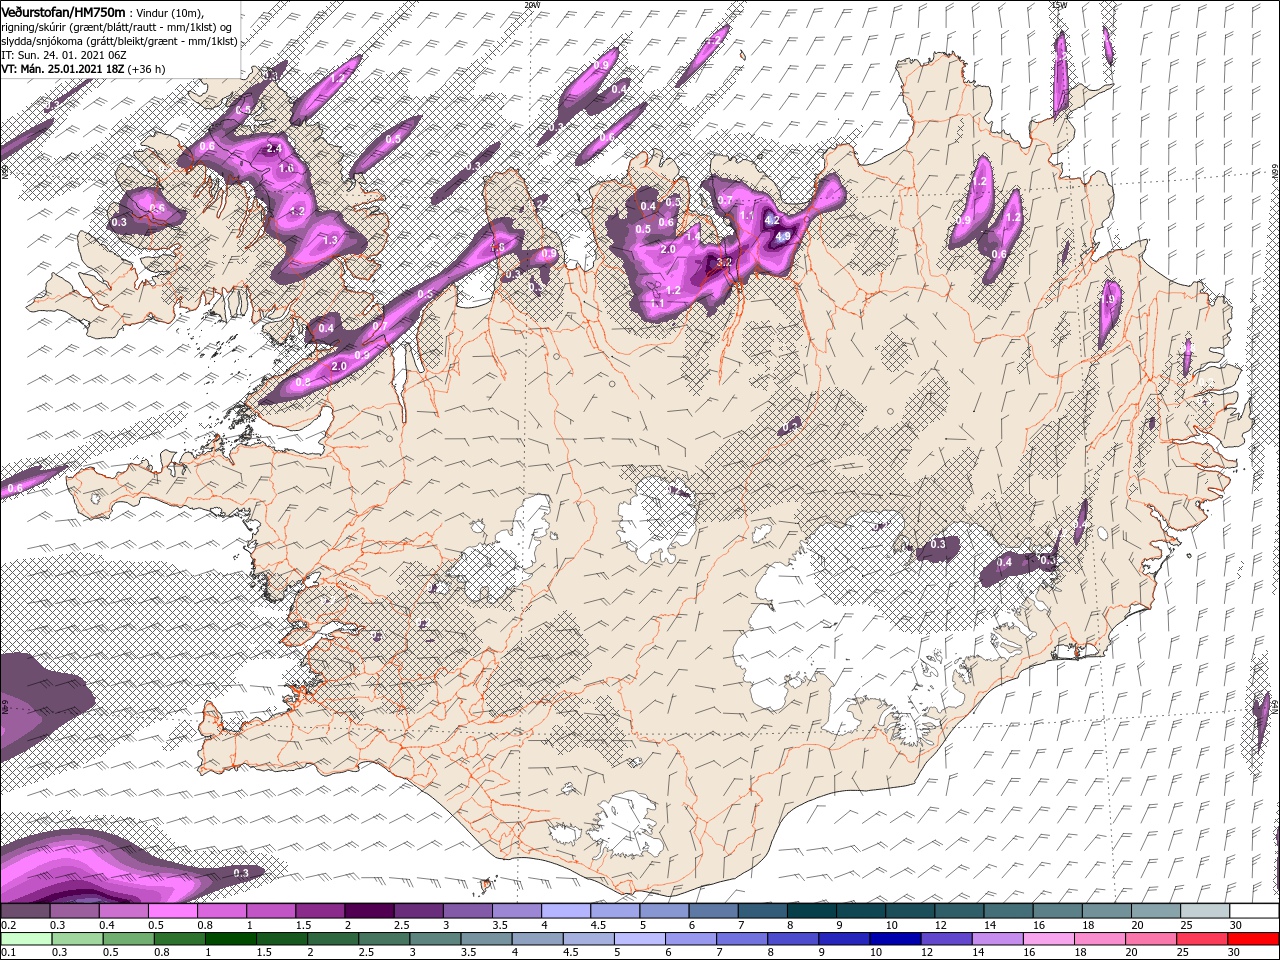Click the 'slydda/snjókoma' legend description line
Screen dimensions: 1280x960
(119, 41)
